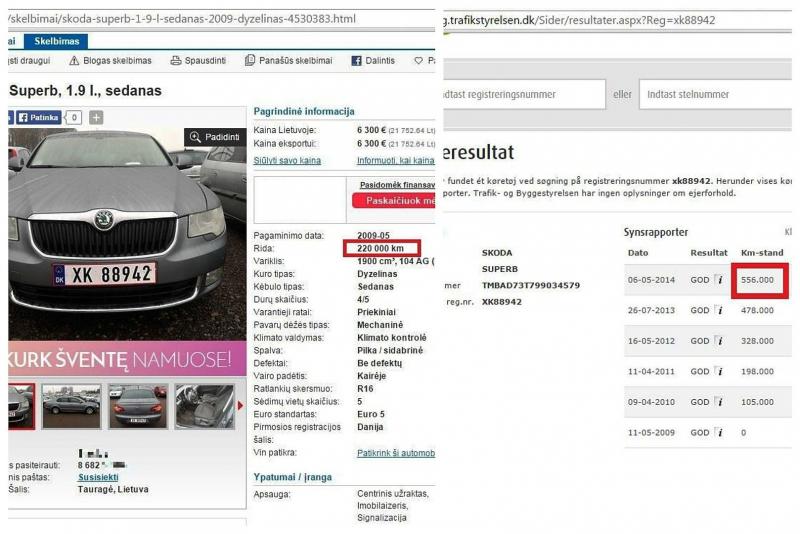Click the Resultat column header
The height and width of the screenshot is (534, 800).
pos(709,252)
